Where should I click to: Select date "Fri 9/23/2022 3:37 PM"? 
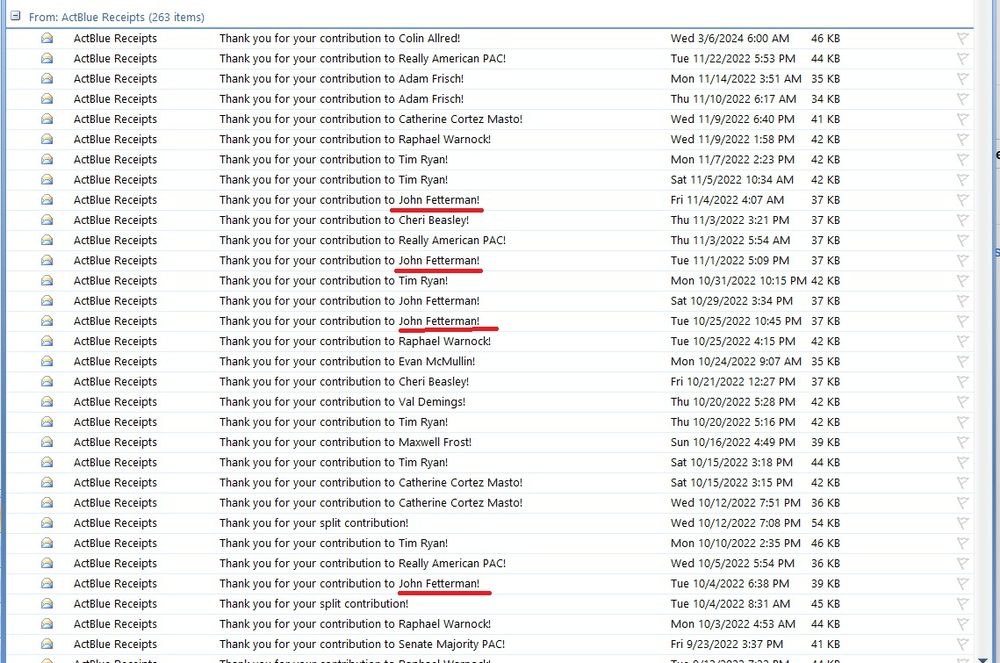pos(726,644)
